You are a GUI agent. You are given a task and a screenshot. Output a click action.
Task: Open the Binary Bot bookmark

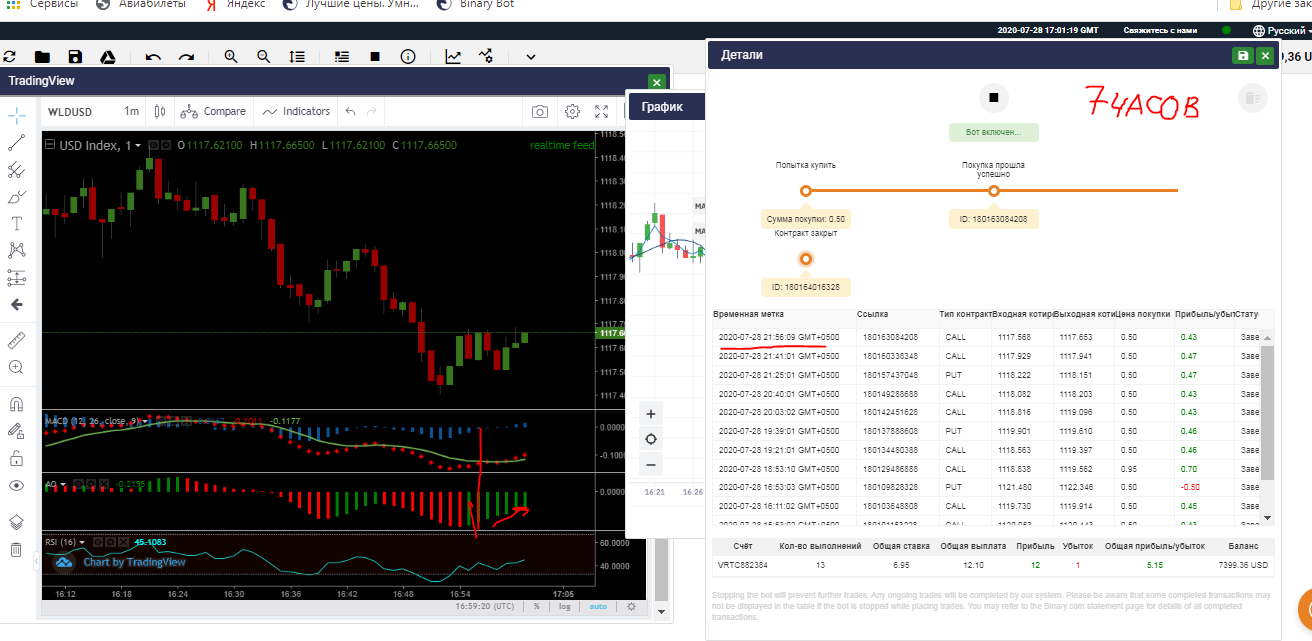476,5
